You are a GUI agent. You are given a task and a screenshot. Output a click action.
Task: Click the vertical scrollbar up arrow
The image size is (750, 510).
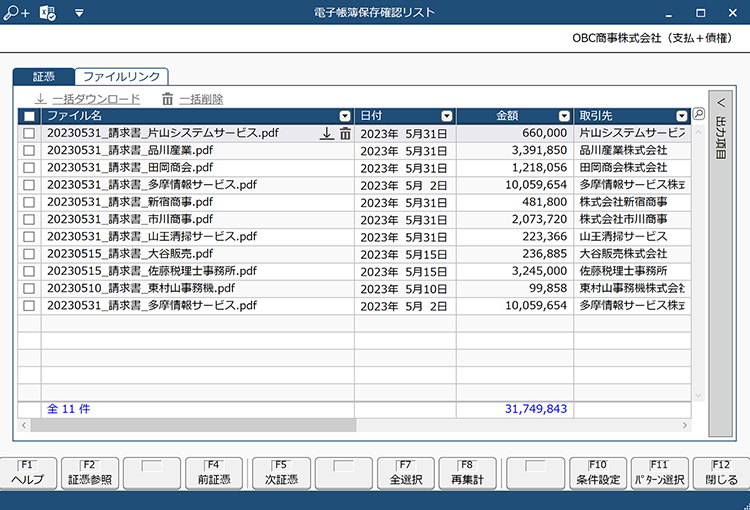[x=698, y=132]
